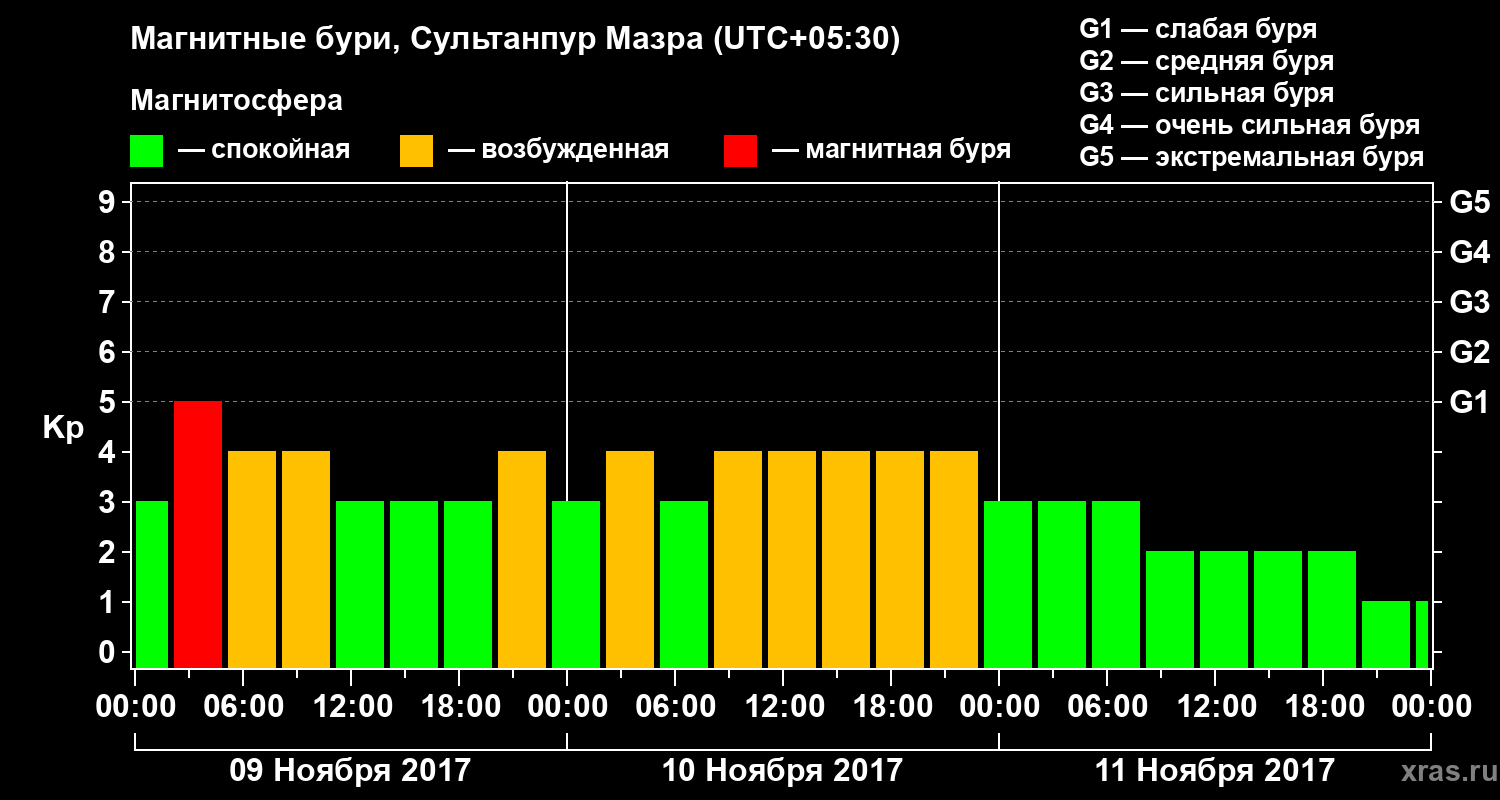1500x800 pixels.
Task: Click the '00:00' label starting 11 Ноября
Action: tap(998, 707)
